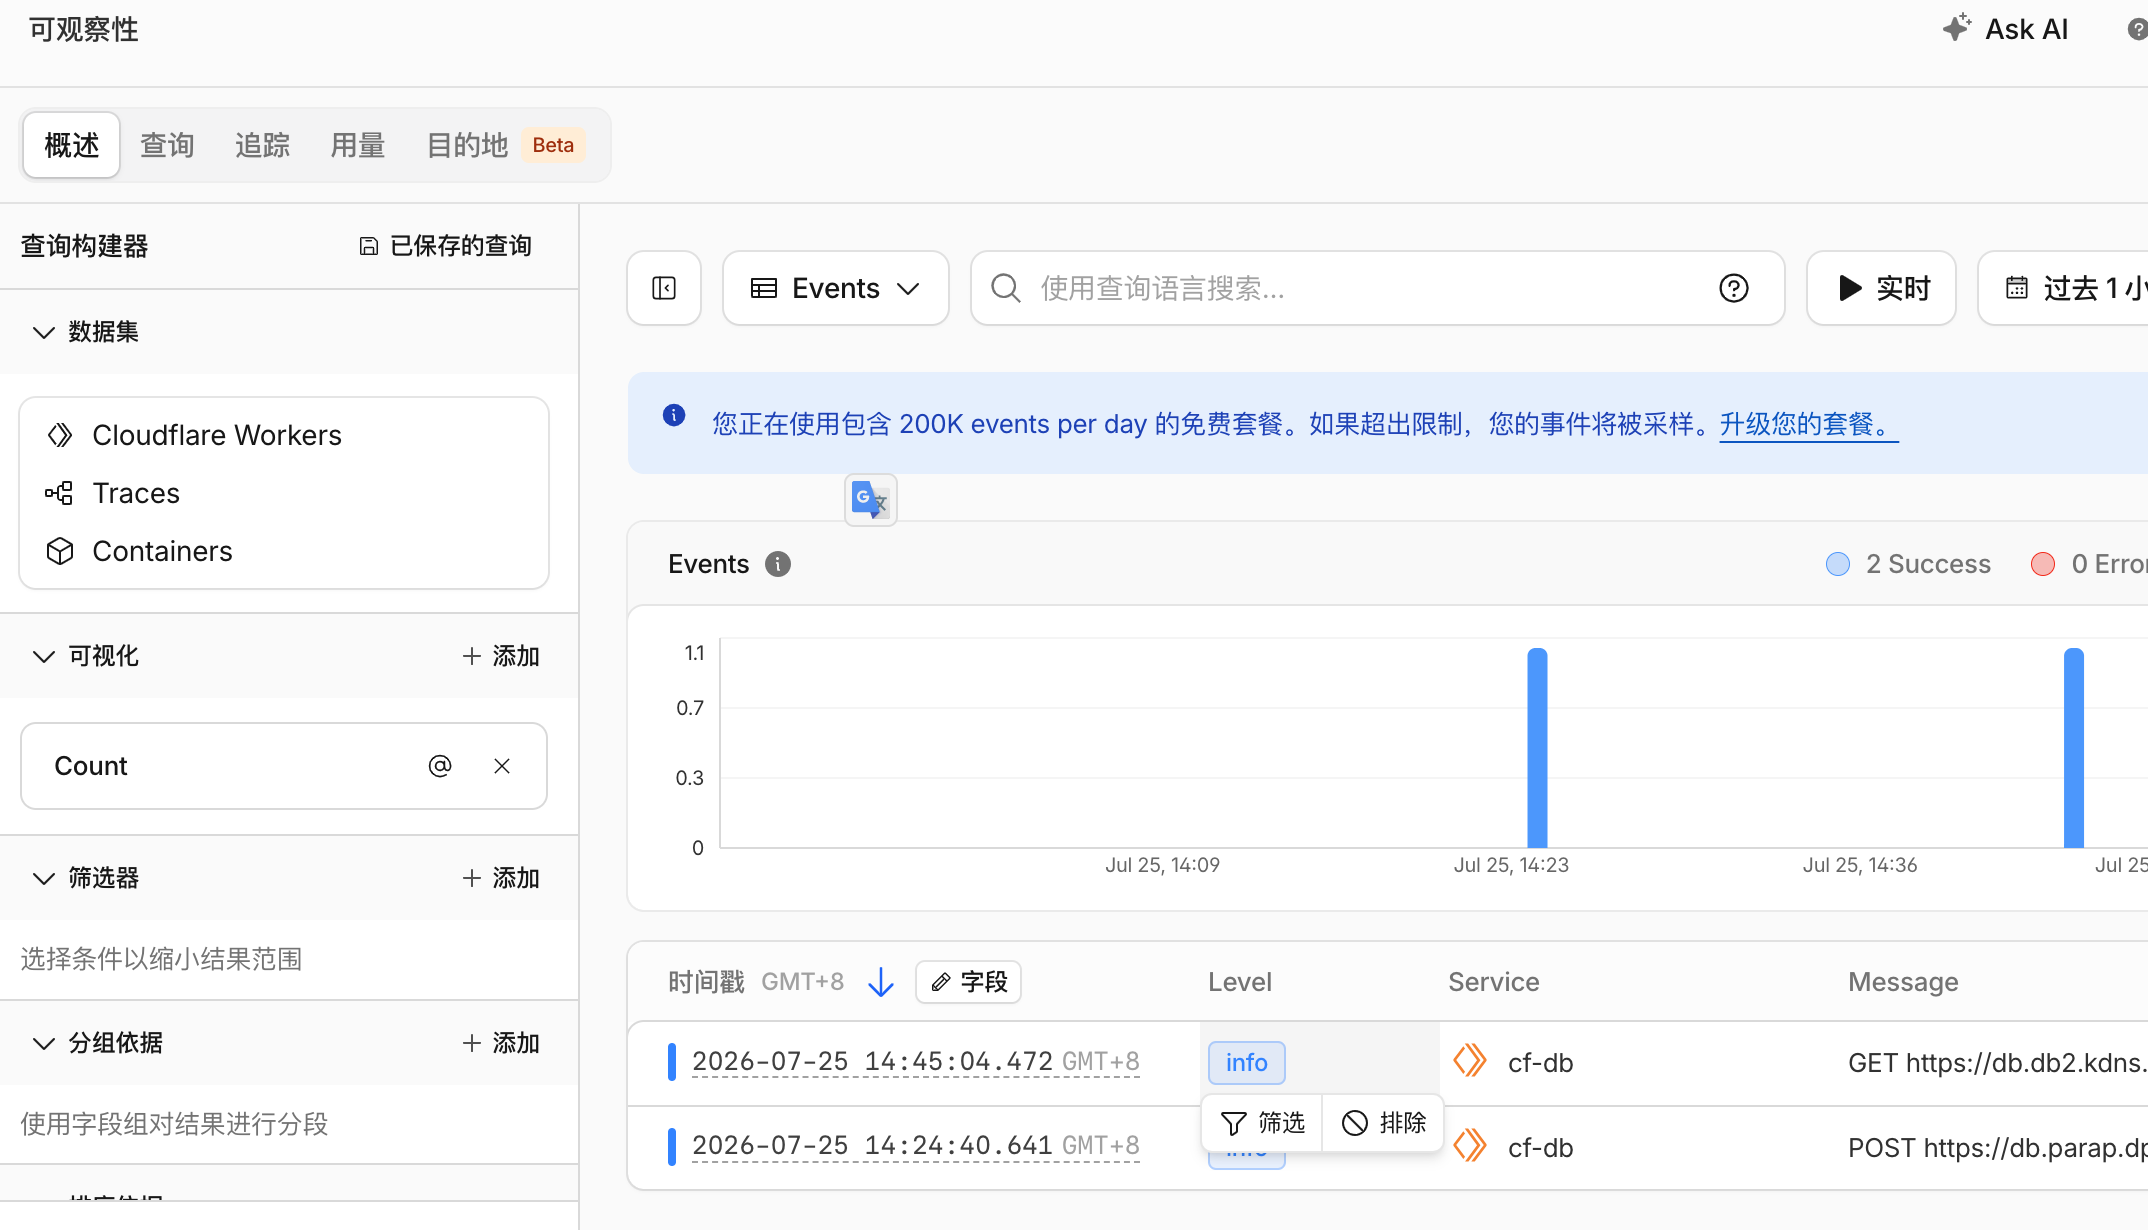Click the help icon beside Ask AI

pyautogui.click(x=2137, y=30)
